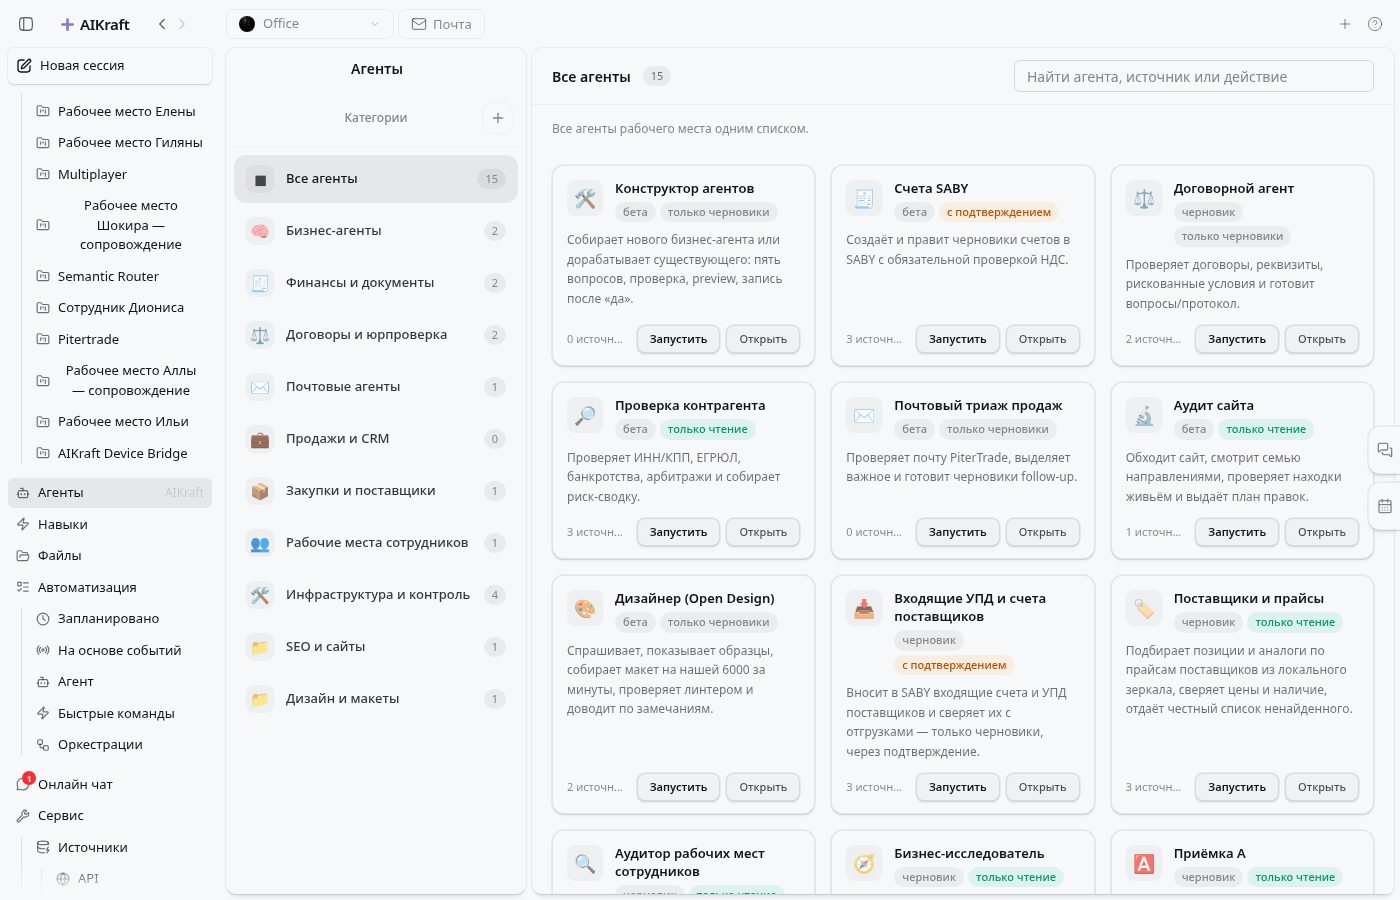Open the help question-mark icon
Screen dimensions: 1400x900
(1375, 24)
